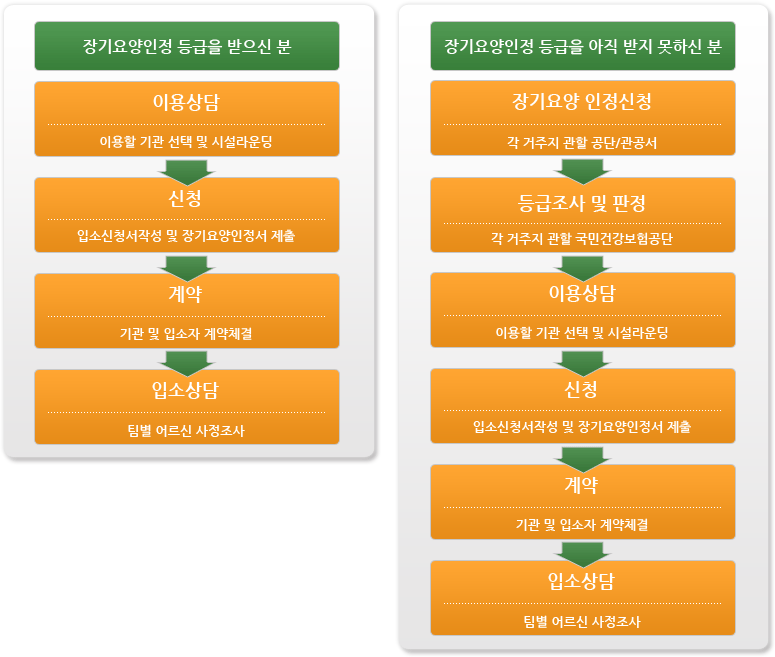Select the 신청 step in the left column
Image resolution: width=775 pixels, height=657 pixels.
[187, 215]
